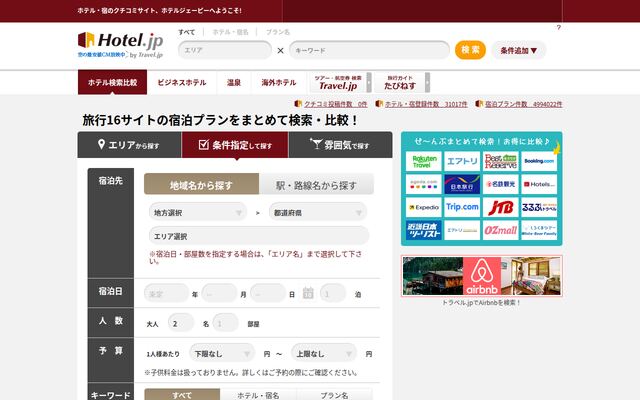Screen dimensions: 640x400
Task: Open the 温泉 navigation tab
Action: pyautogui.click(x=234, y=82)
